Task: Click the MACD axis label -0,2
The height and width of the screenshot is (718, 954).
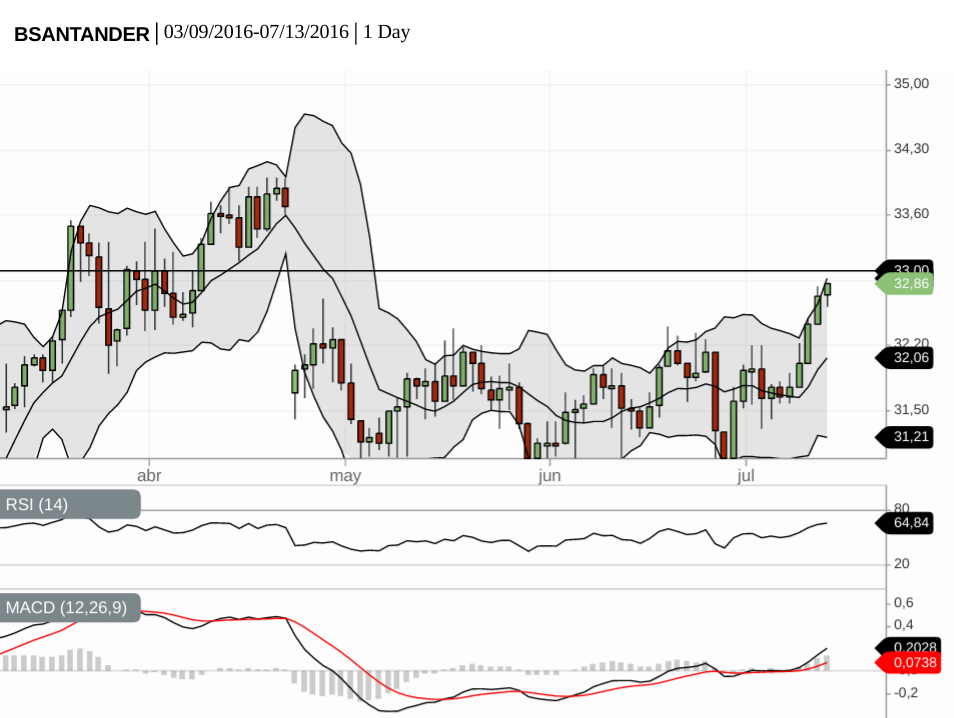Action: 907,693
